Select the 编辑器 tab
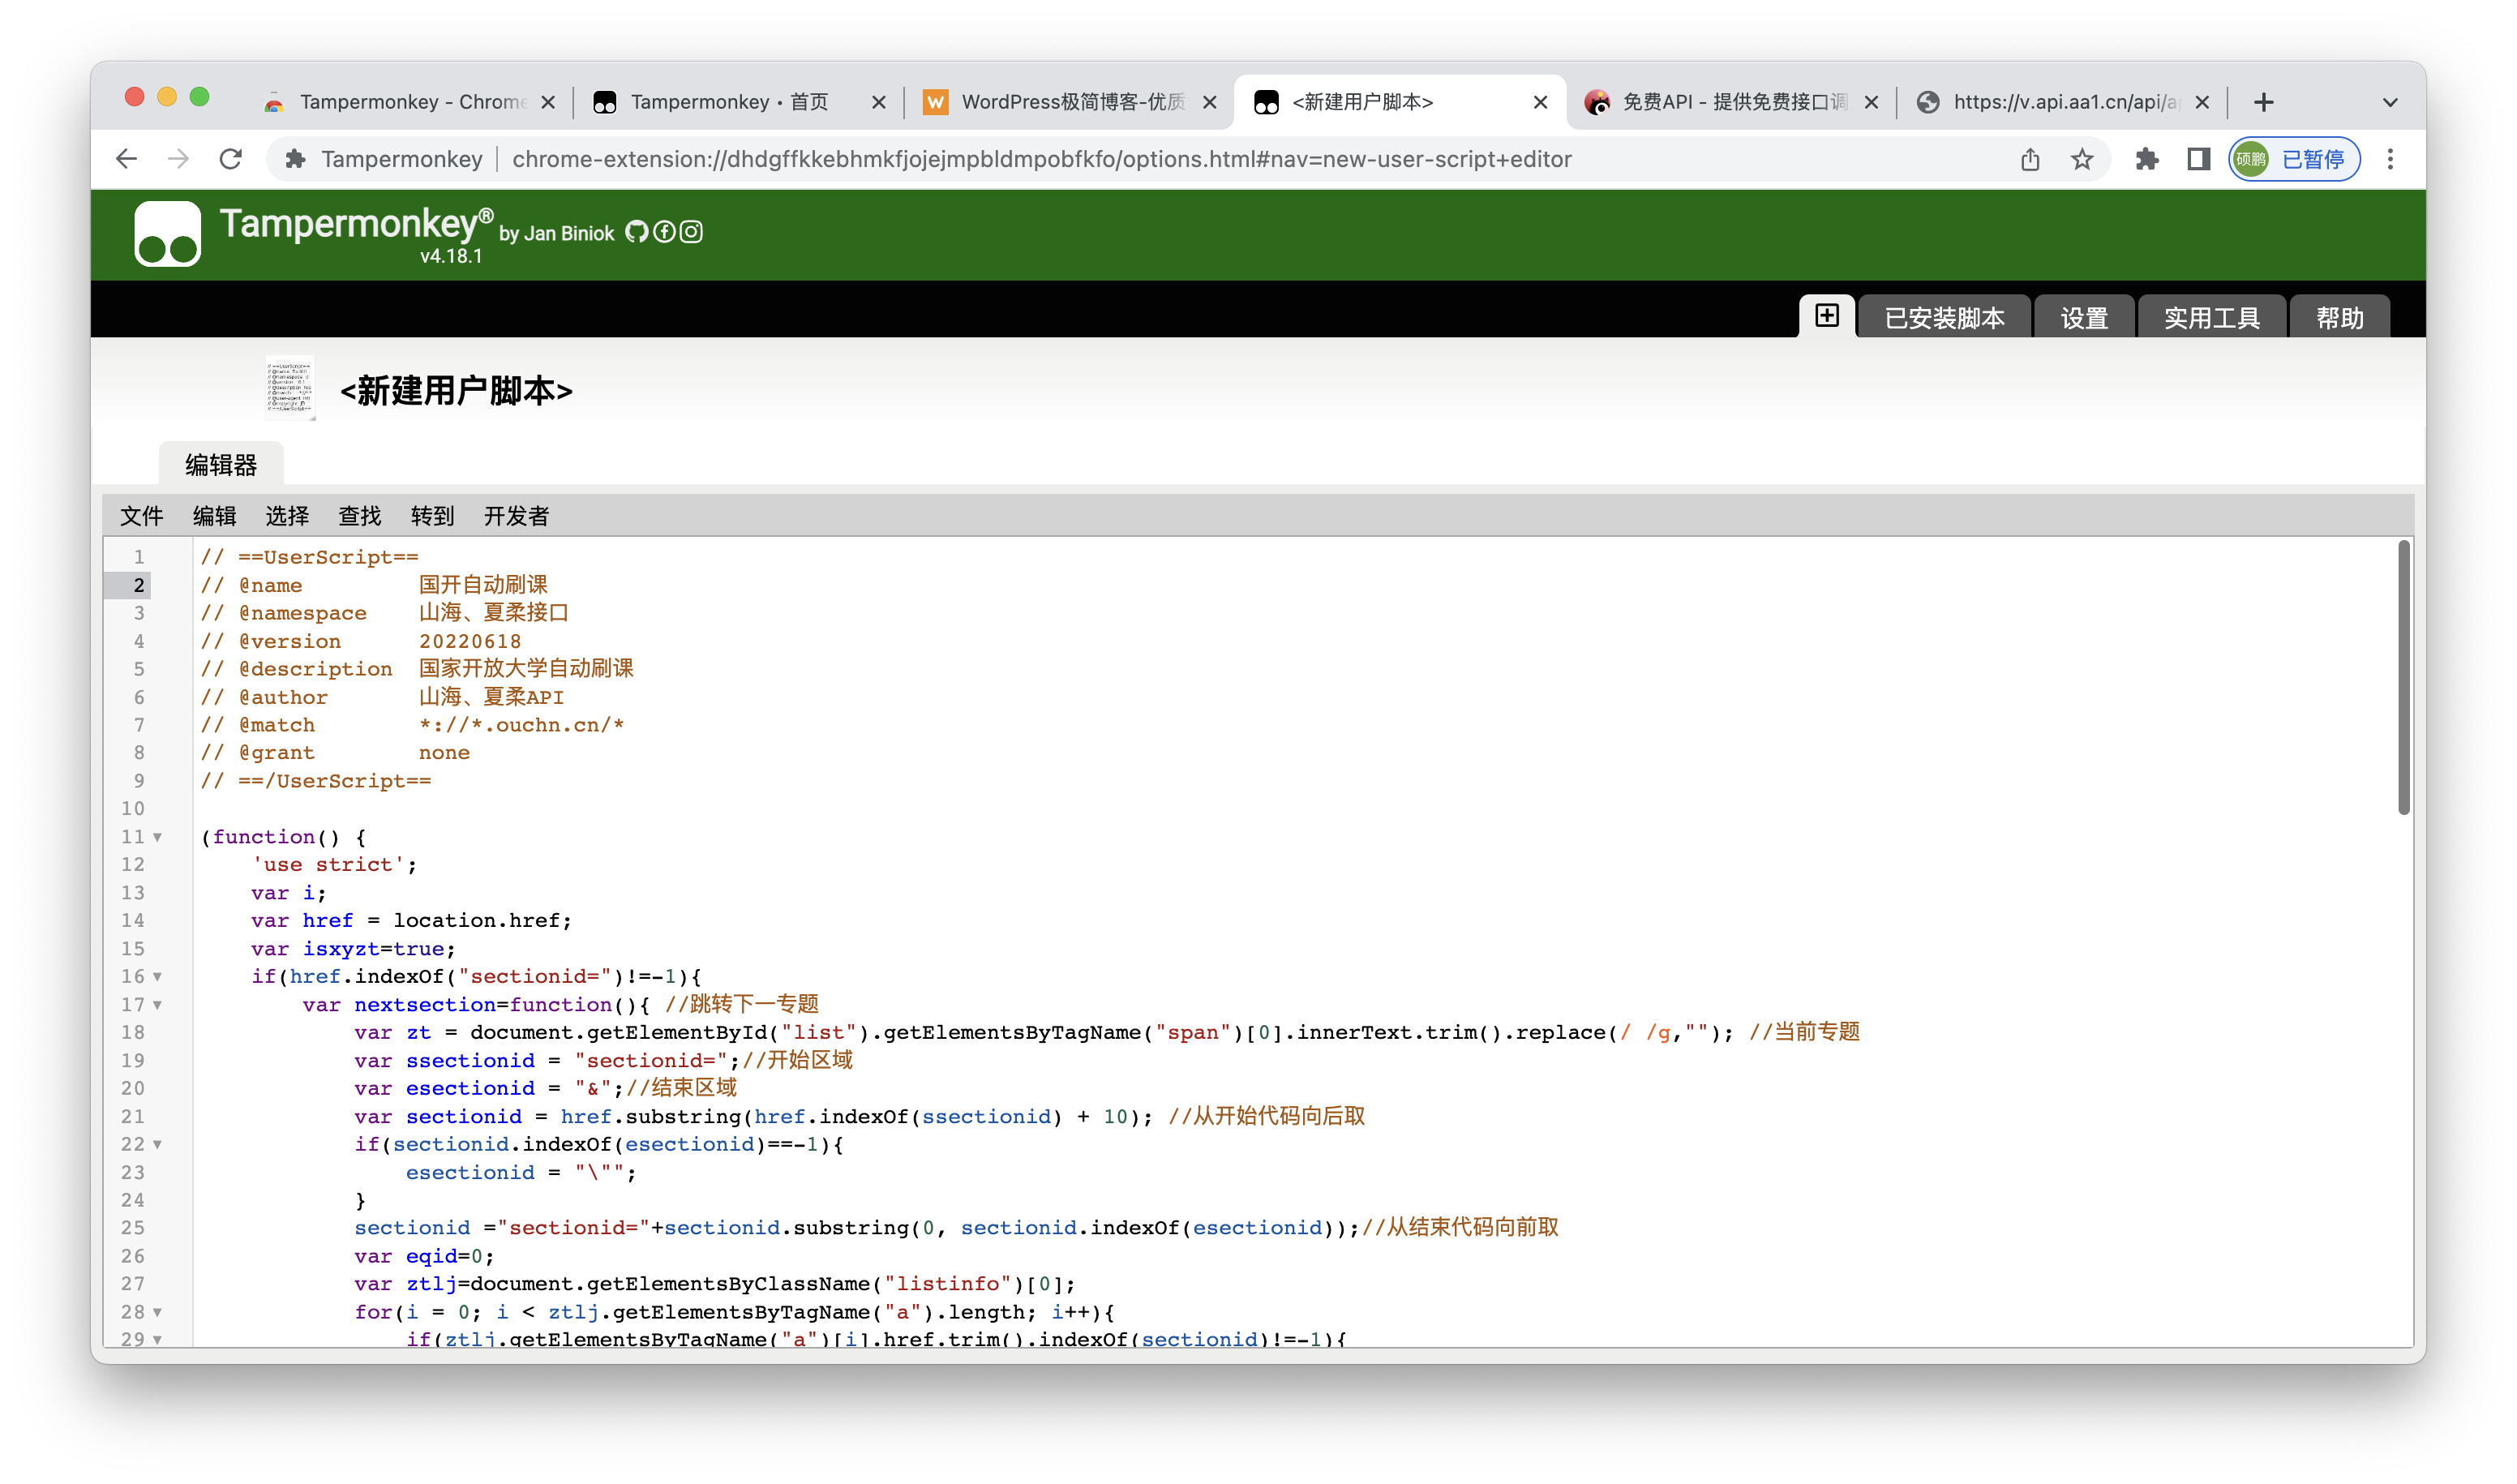The image size is (2517, 1484). click(221, 465)
